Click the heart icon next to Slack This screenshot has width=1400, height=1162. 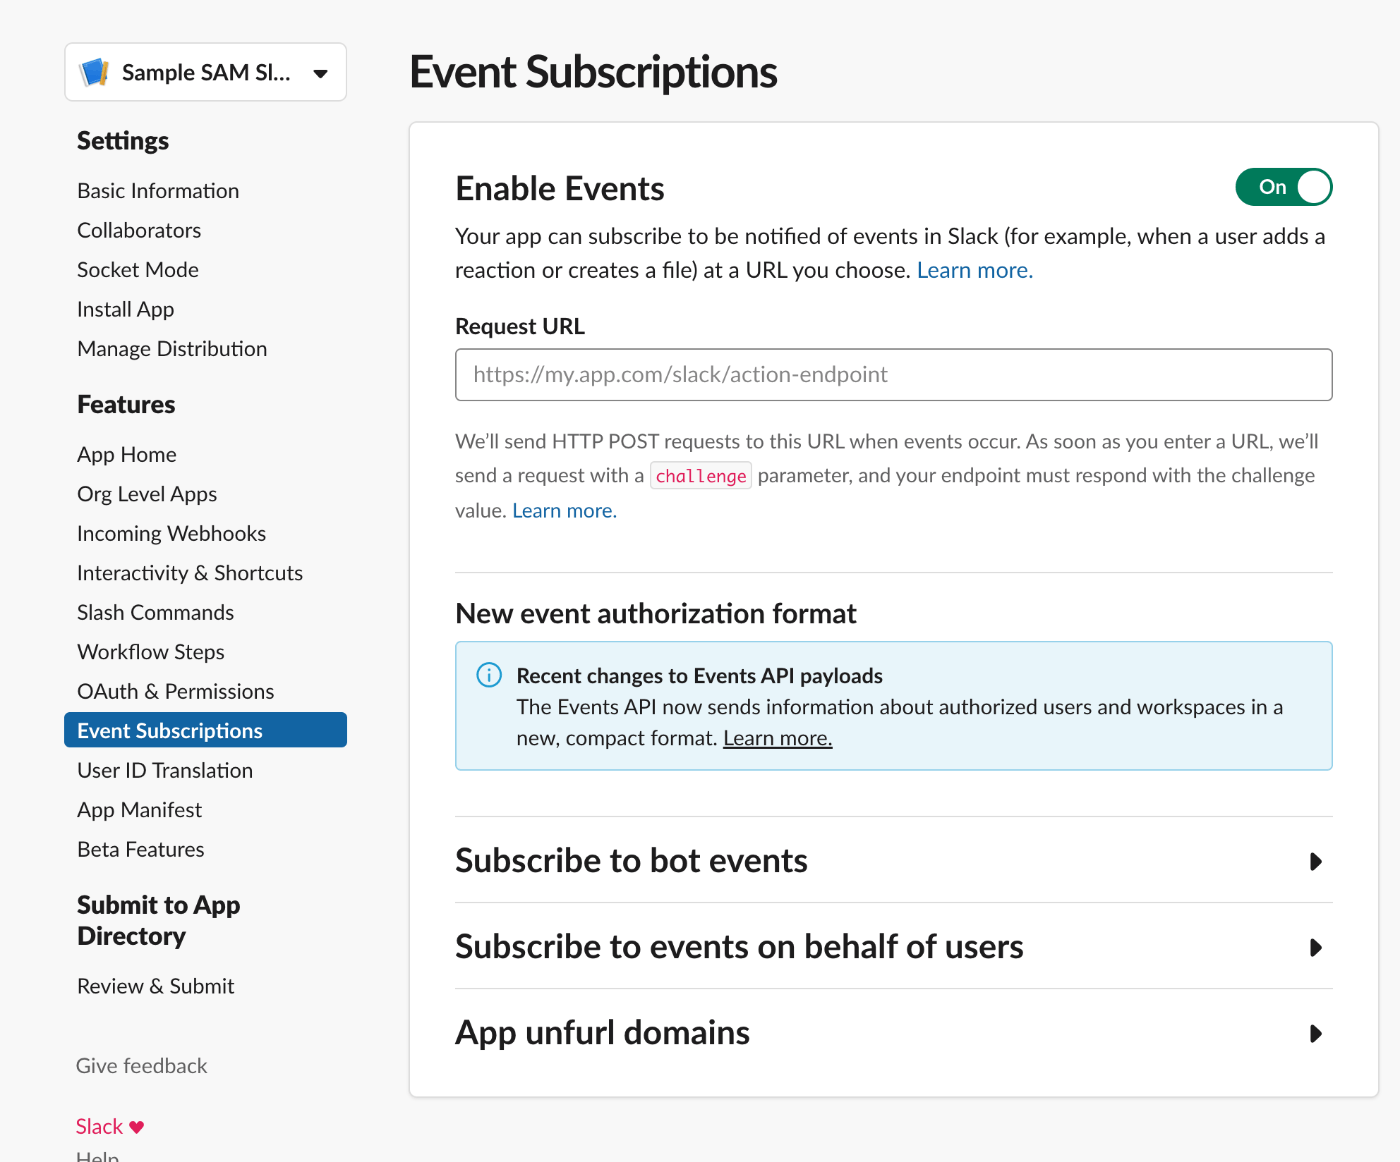click(137, 1127)
